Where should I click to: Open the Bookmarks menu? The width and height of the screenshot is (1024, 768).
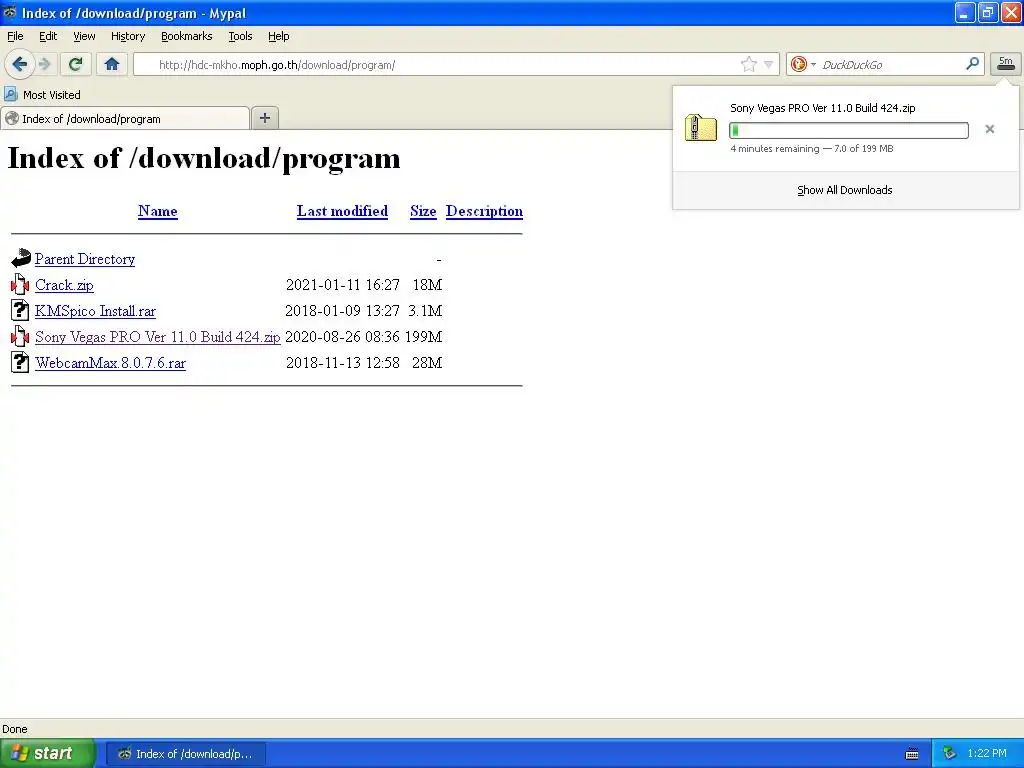point(186,36)
